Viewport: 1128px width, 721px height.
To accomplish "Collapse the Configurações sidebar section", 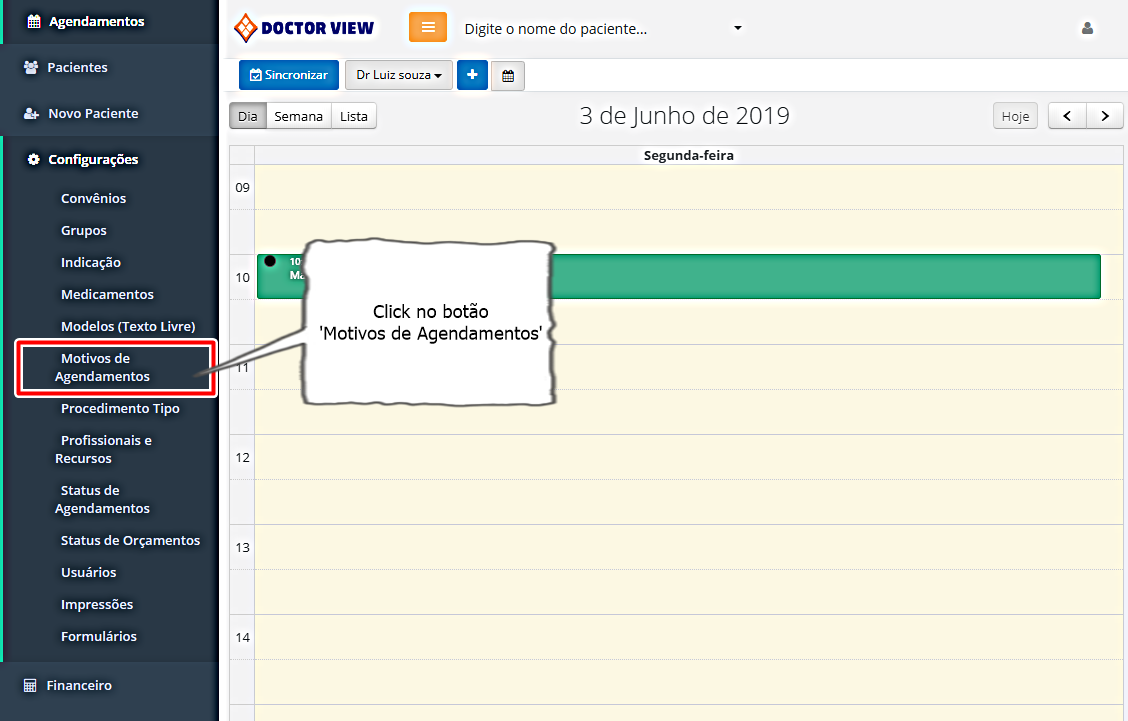I will (93, 159).
